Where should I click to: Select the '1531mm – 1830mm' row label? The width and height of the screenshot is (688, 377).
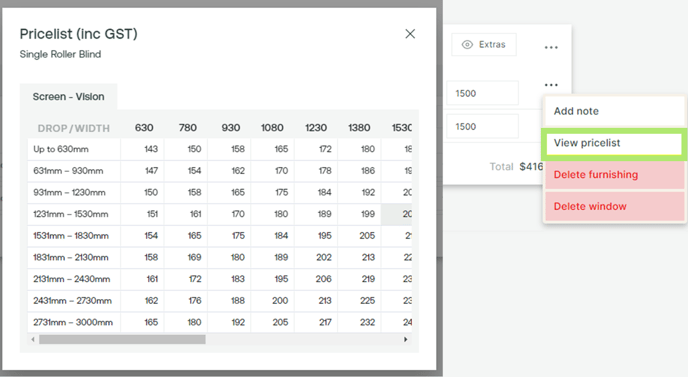click(x=71, y=236)
